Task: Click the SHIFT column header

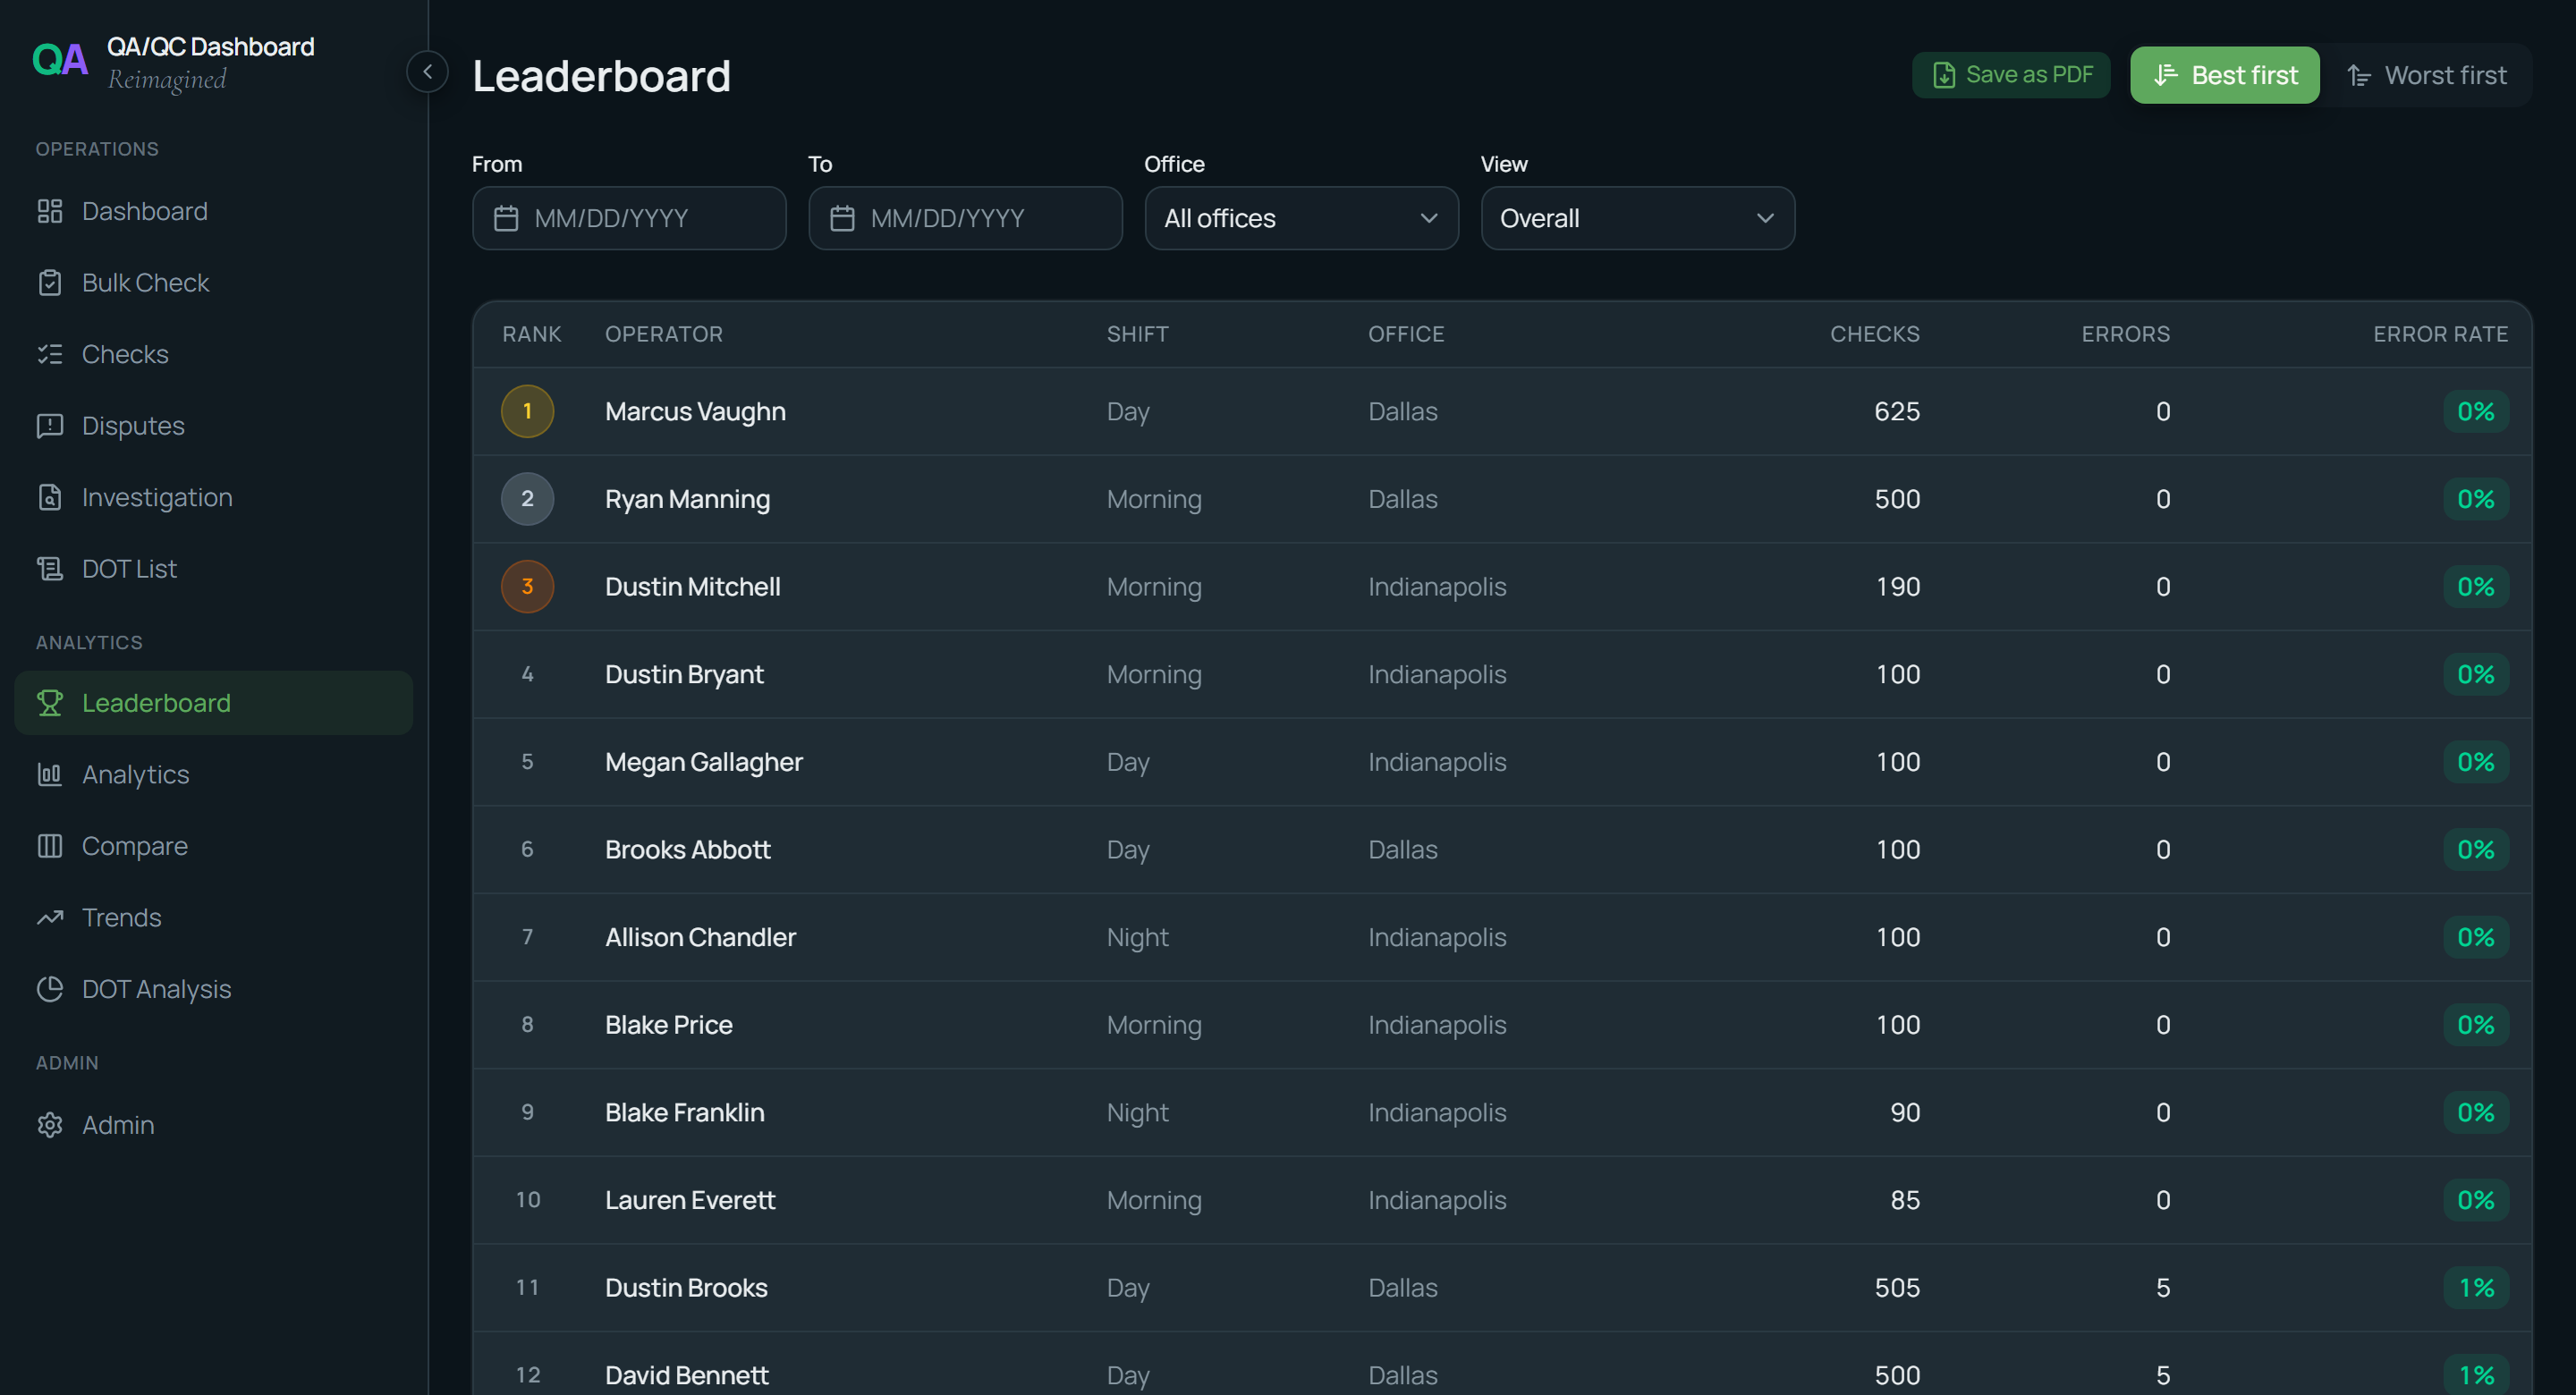Action: [x=1137, y=334]
